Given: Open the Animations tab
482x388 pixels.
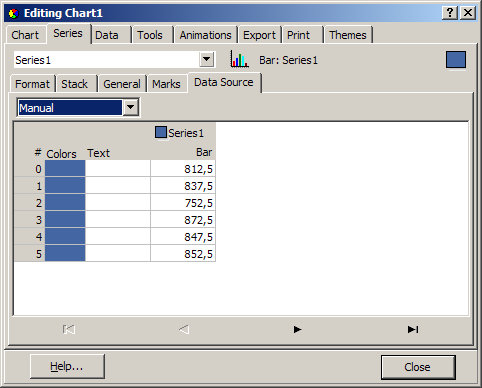Looking at the screenshot, I should coord(205,35).
